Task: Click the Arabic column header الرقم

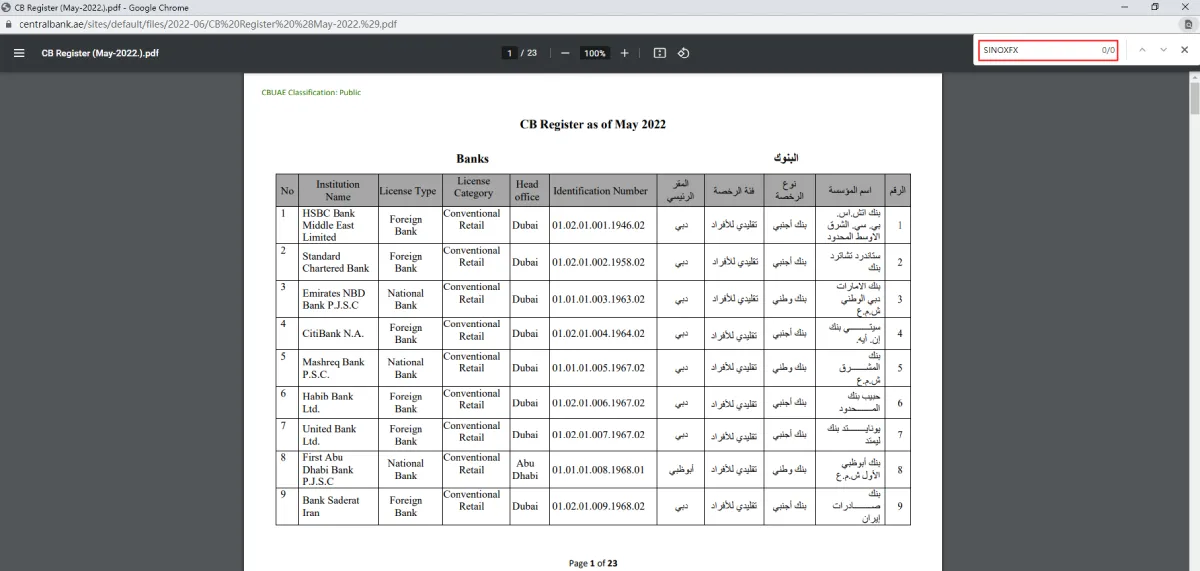Action: pyautogui.click(x=899, y=190)
